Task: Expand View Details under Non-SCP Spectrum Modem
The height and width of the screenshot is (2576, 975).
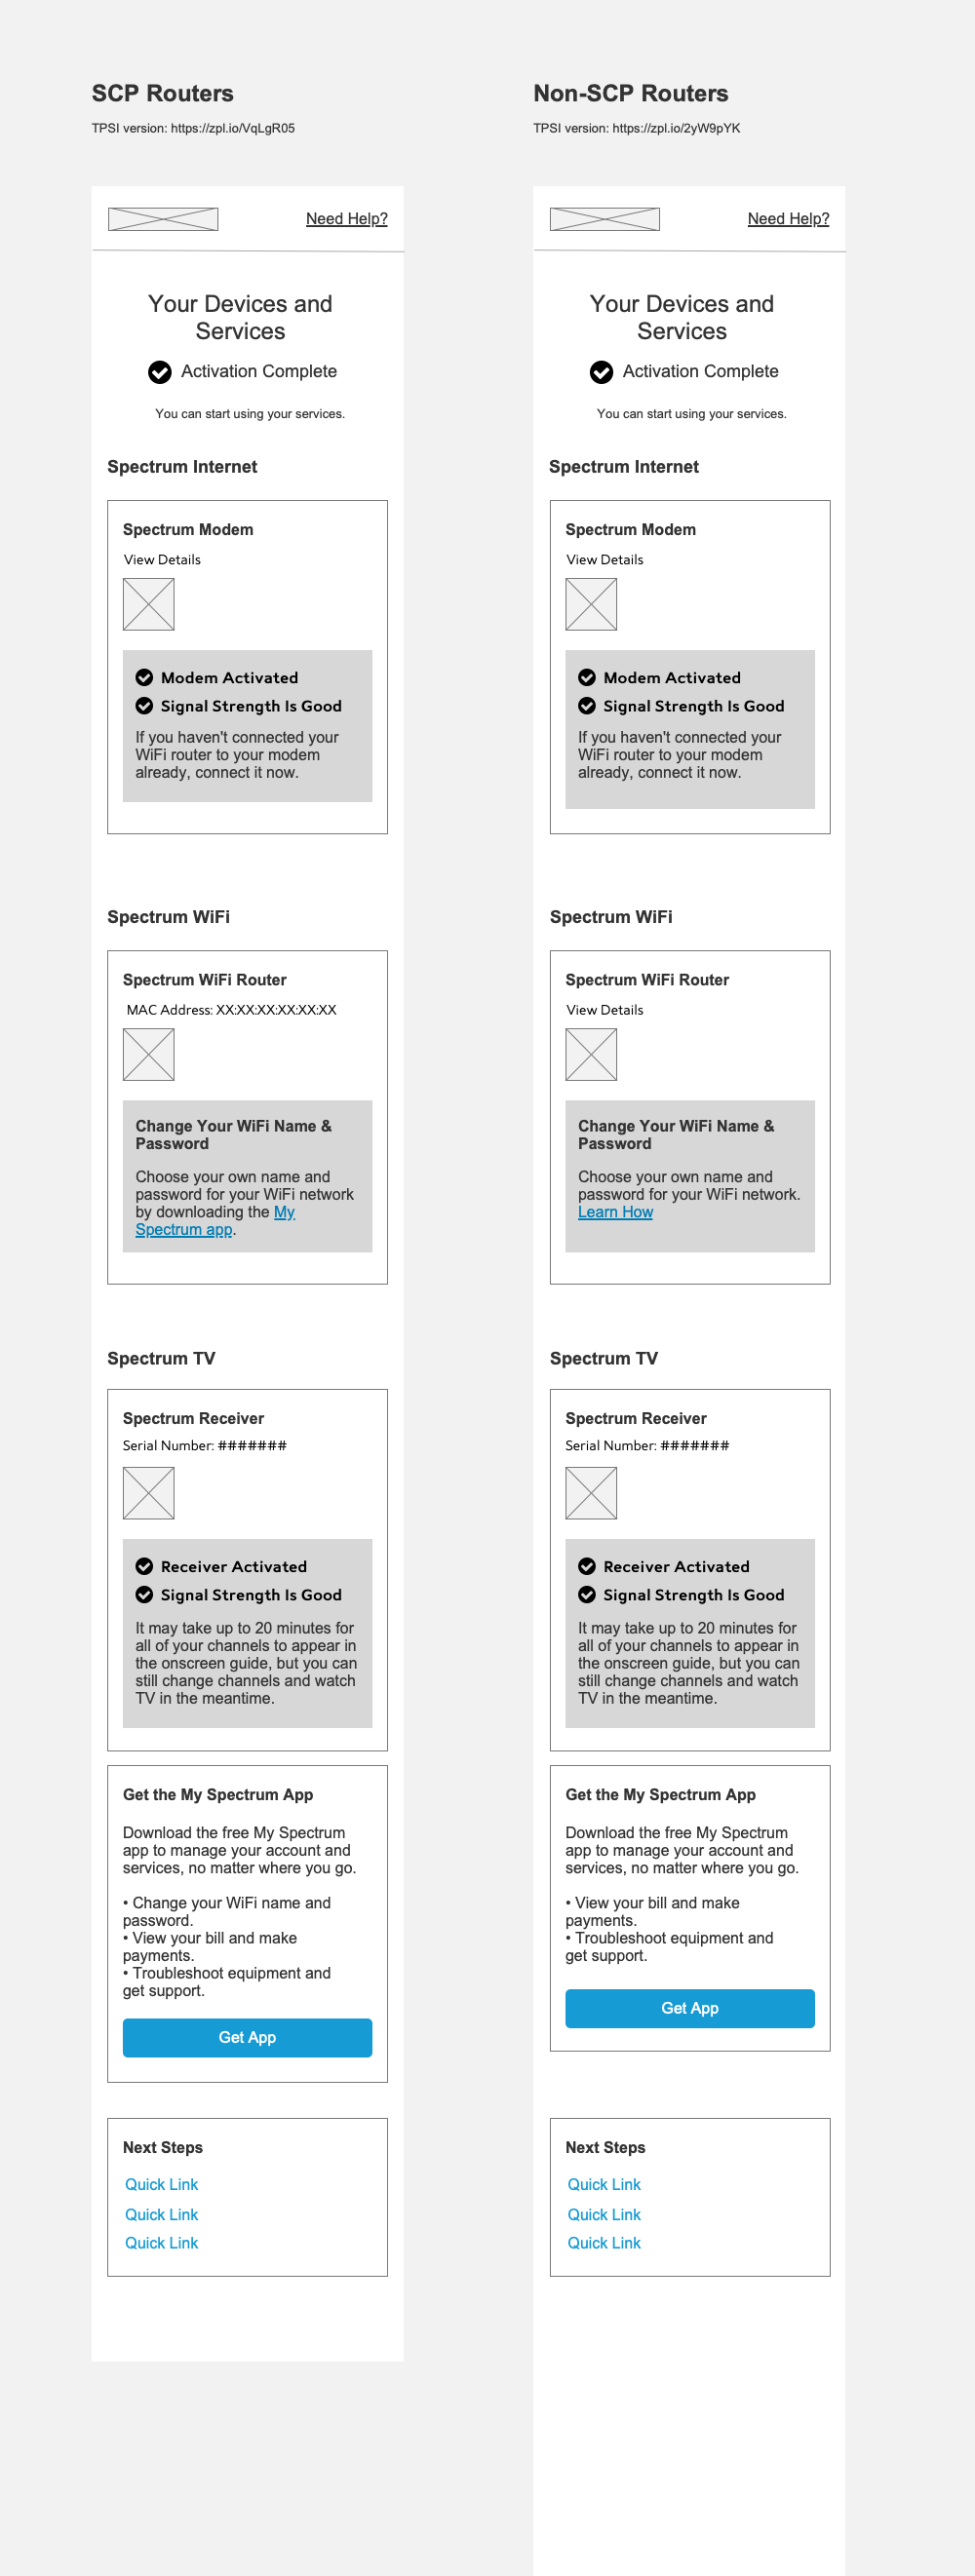Action: (x=604, y=560)
